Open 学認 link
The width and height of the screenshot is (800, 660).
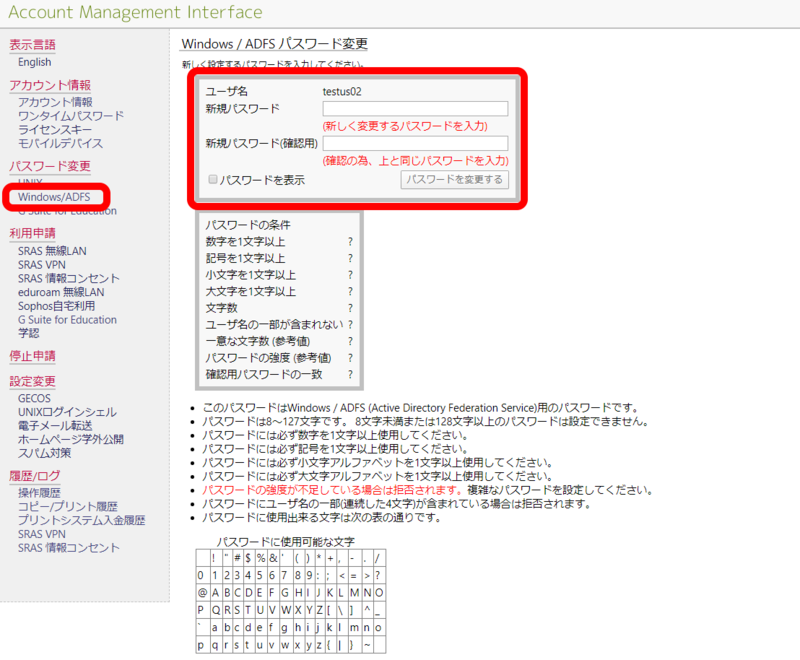click(29, 334)
